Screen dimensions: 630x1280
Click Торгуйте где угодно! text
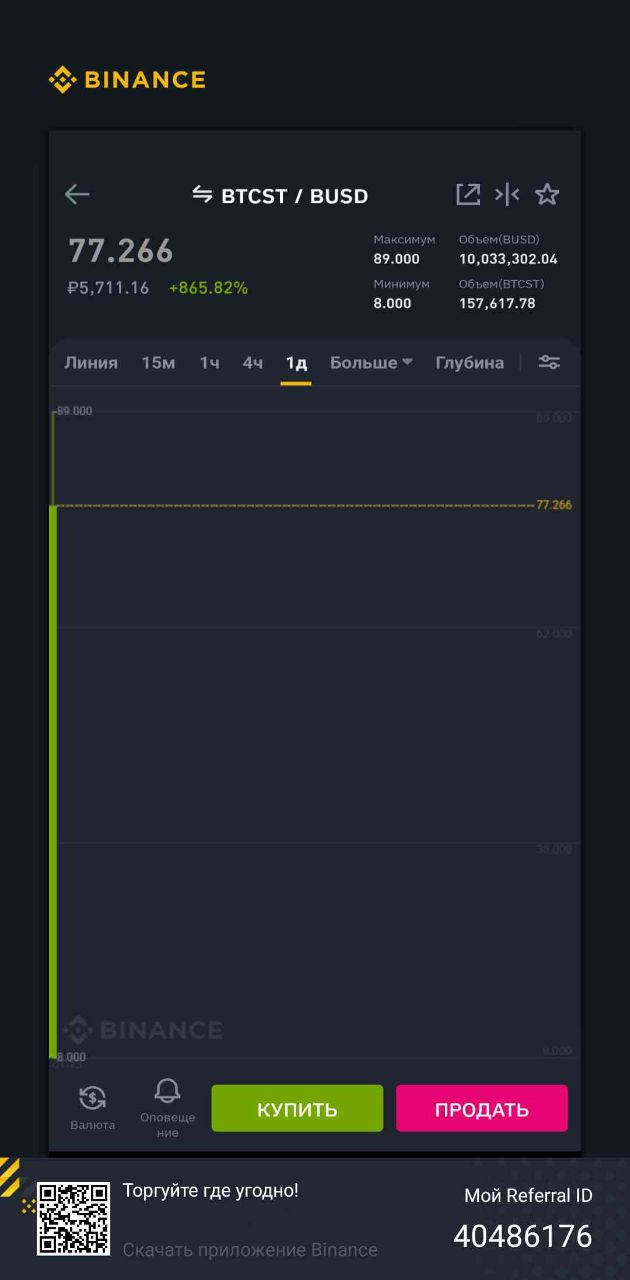(211, 1191)
